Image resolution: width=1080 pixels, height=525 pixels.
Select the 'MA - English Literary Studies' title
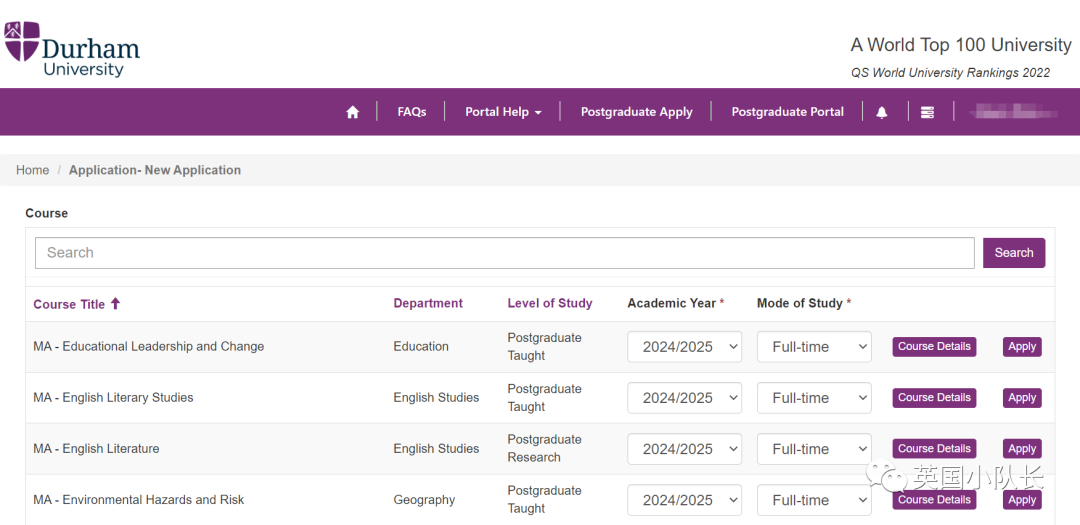[x=114, y=398]
